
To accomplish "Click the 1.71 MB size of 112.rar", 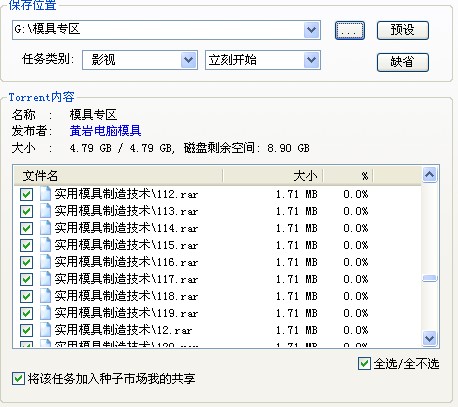I will [297, 194].
